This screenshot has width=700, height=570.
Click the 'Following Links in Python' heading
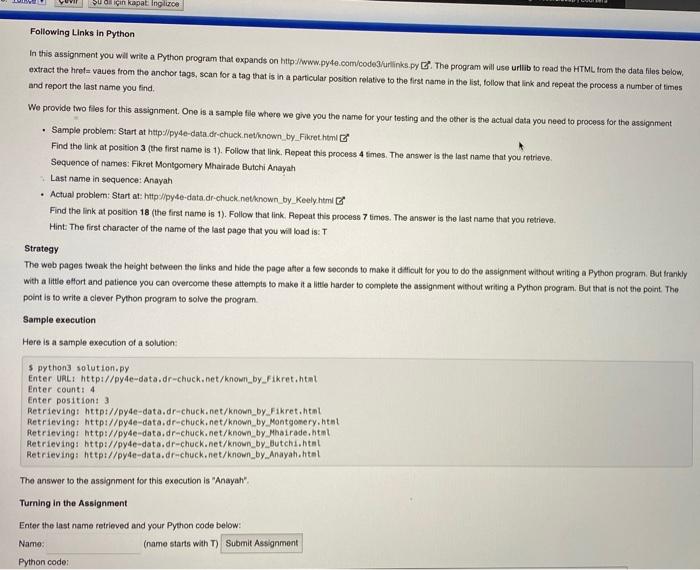click(x=82, y=33)
